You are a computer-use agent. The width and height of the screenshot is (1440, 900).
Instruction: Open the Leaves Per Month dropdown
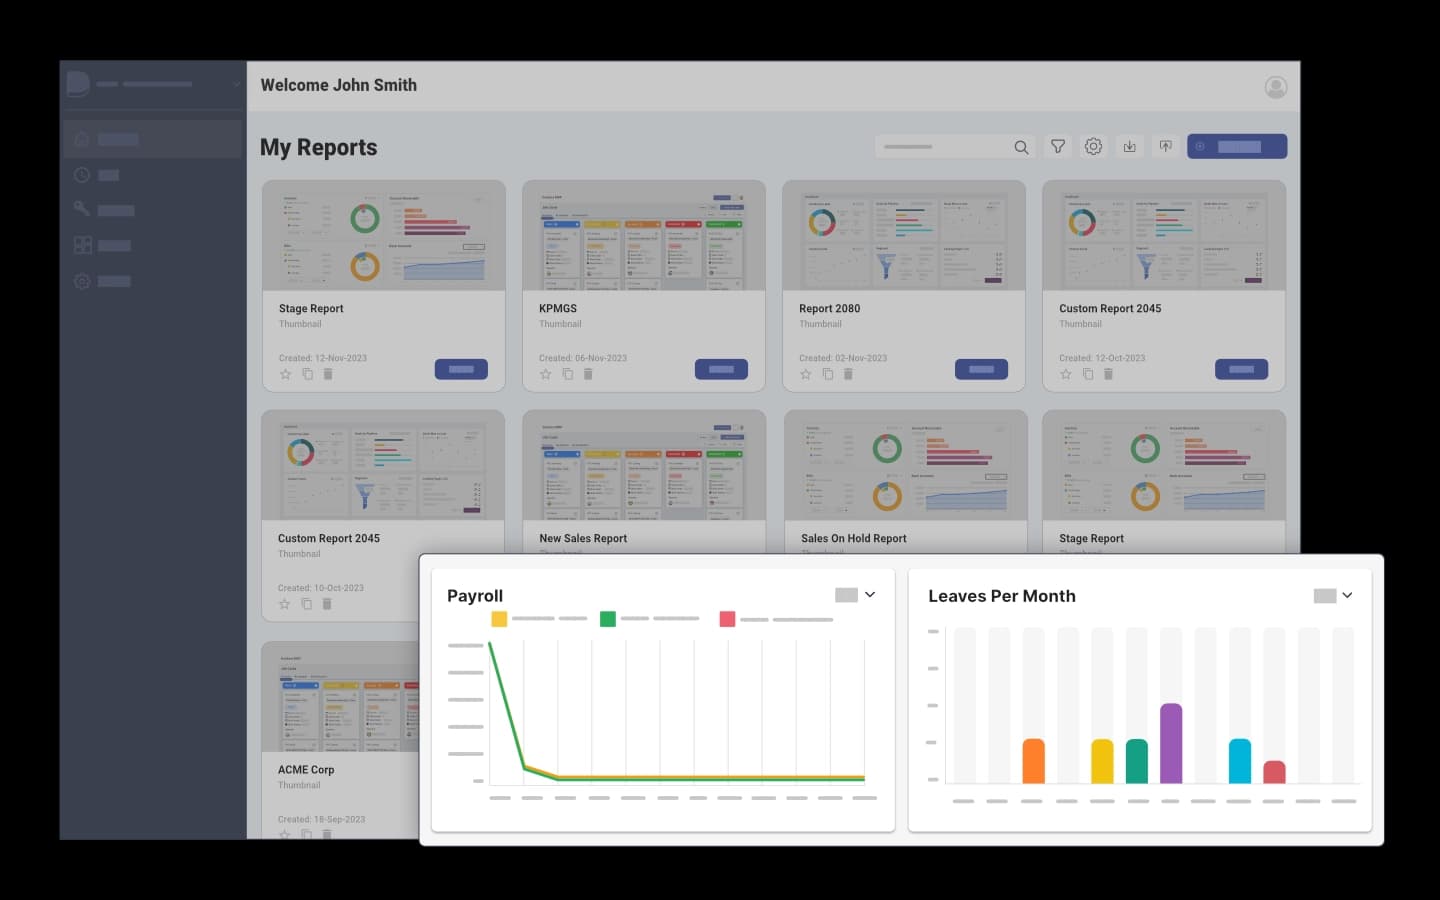pos(1347,596)
